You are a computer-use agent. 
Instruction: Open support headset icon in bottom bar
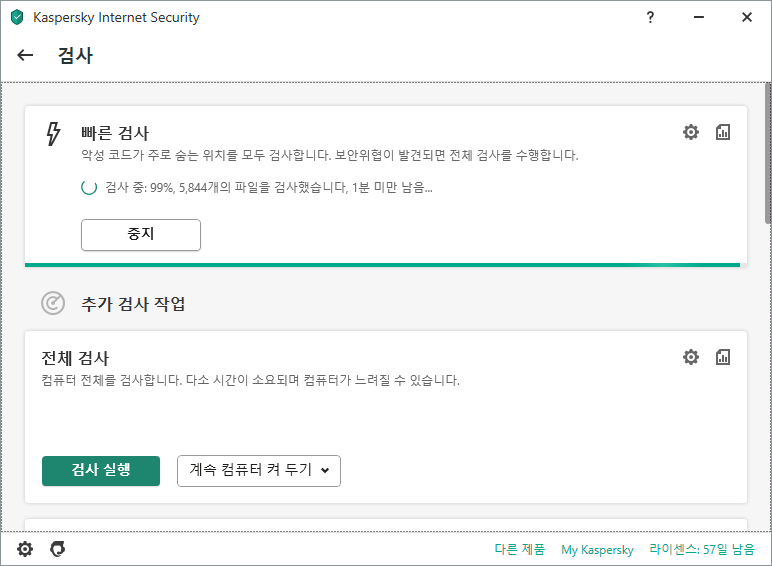58,549
